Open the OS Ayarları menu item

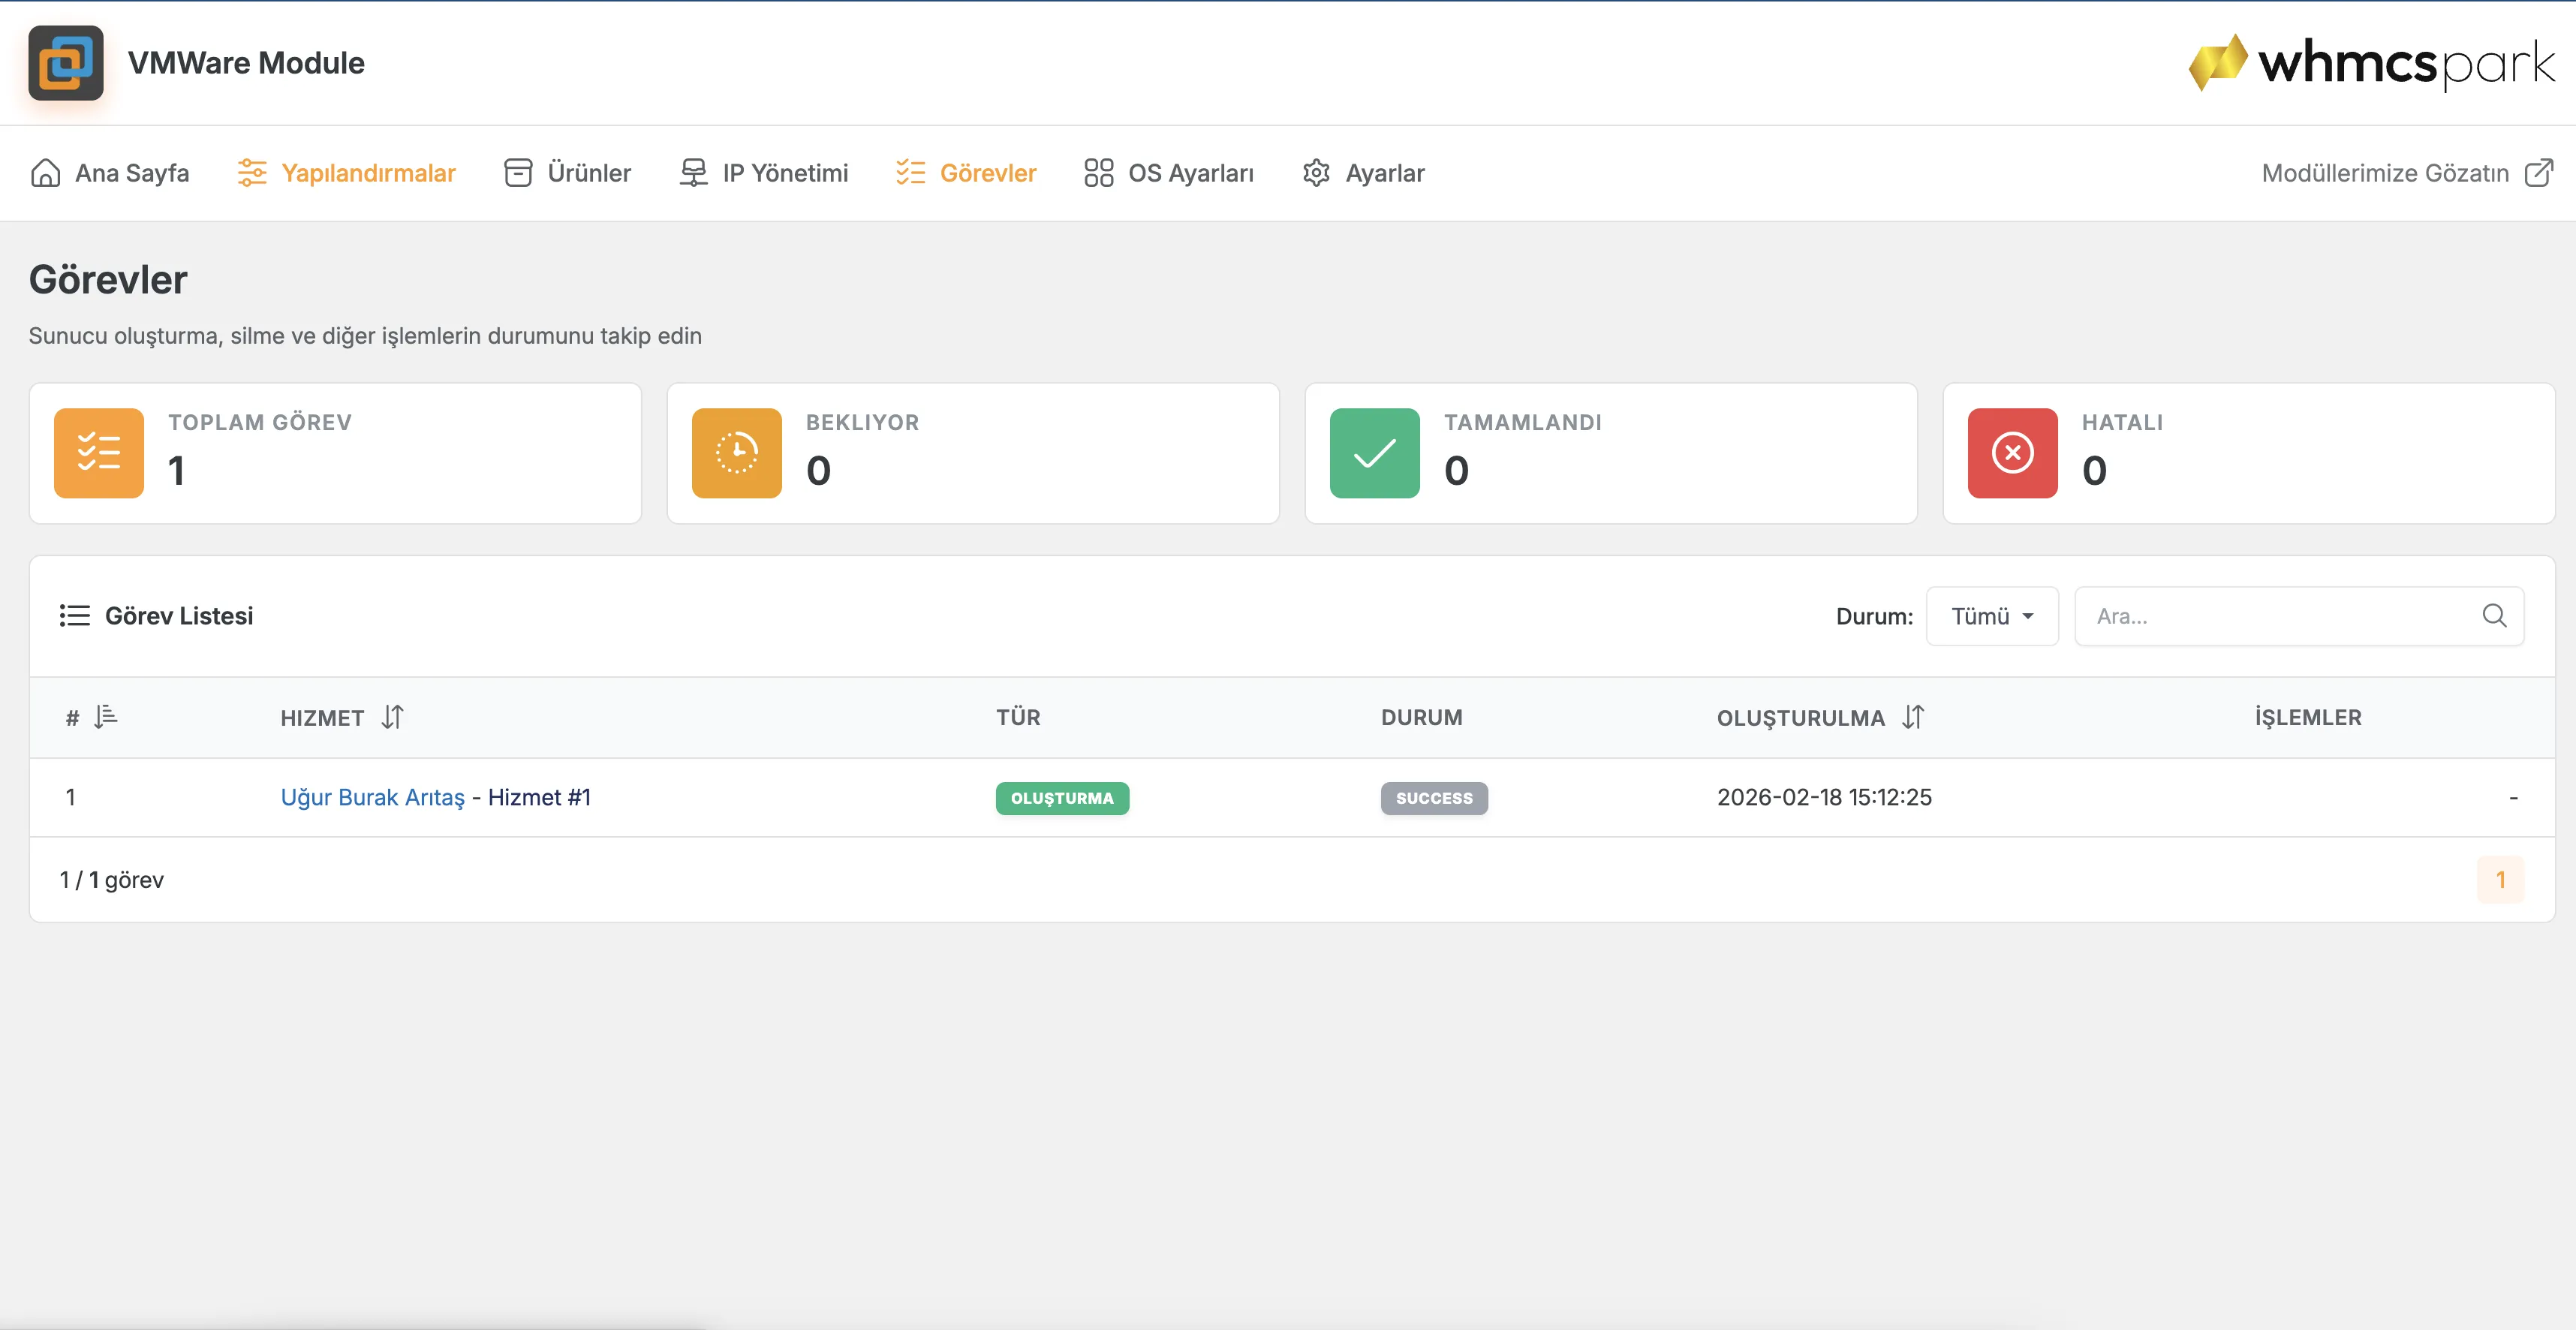coord(1169,173)
